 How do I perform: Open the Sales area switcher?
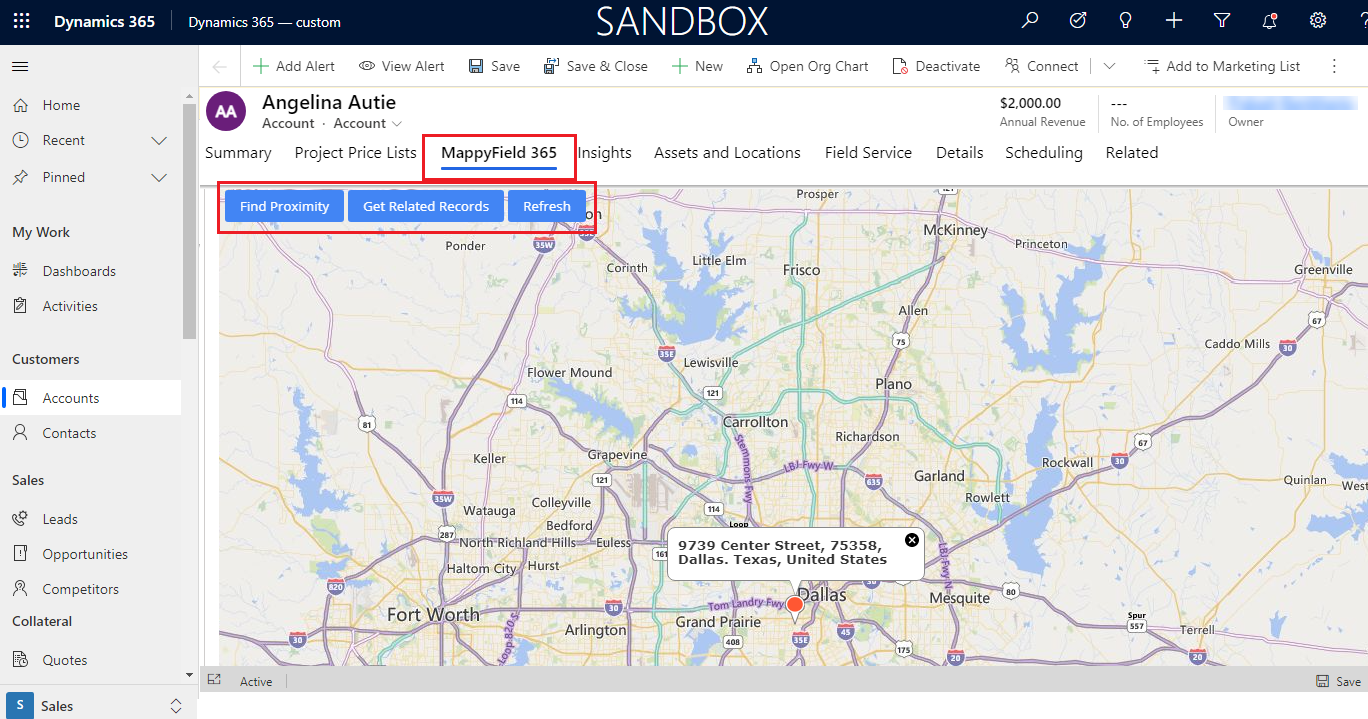[x=98, y=705]
